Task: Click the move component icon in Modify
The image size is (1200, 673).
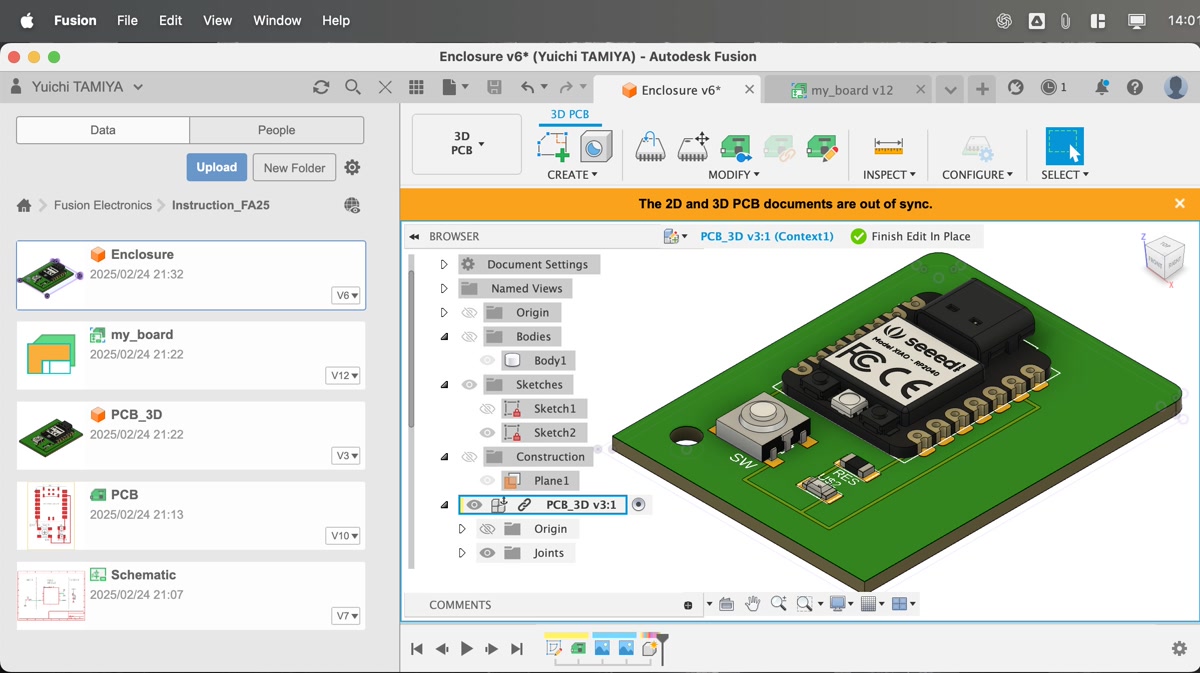Action: click(x=693, y=147)
